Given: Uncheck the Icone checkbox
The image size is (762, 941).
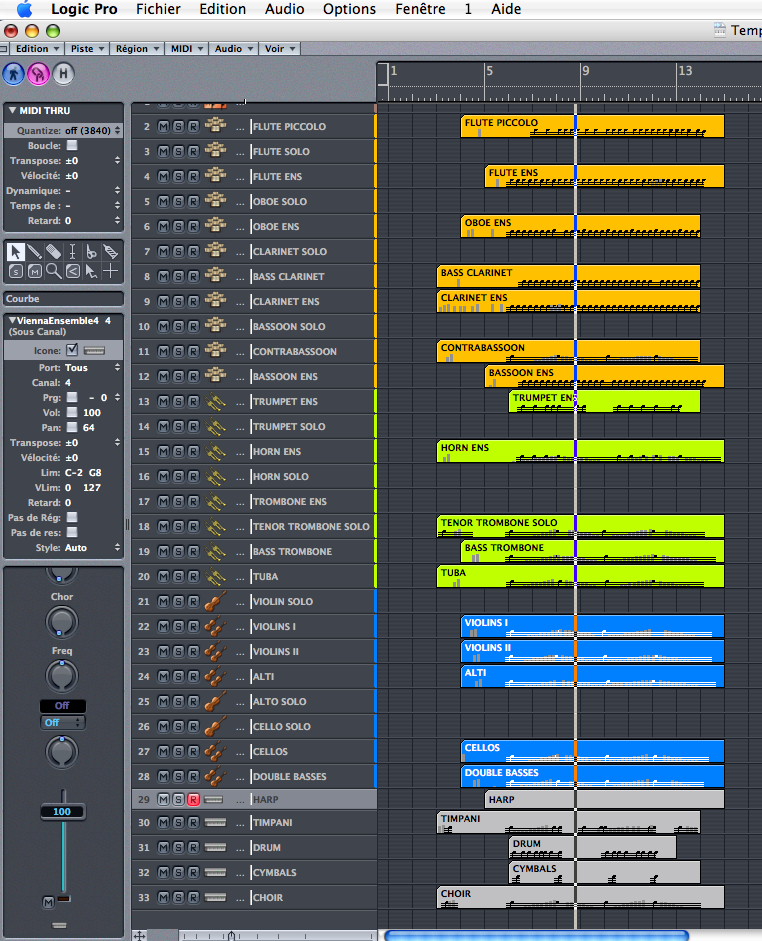Looking at the screenshot, I should pos(72,350).
